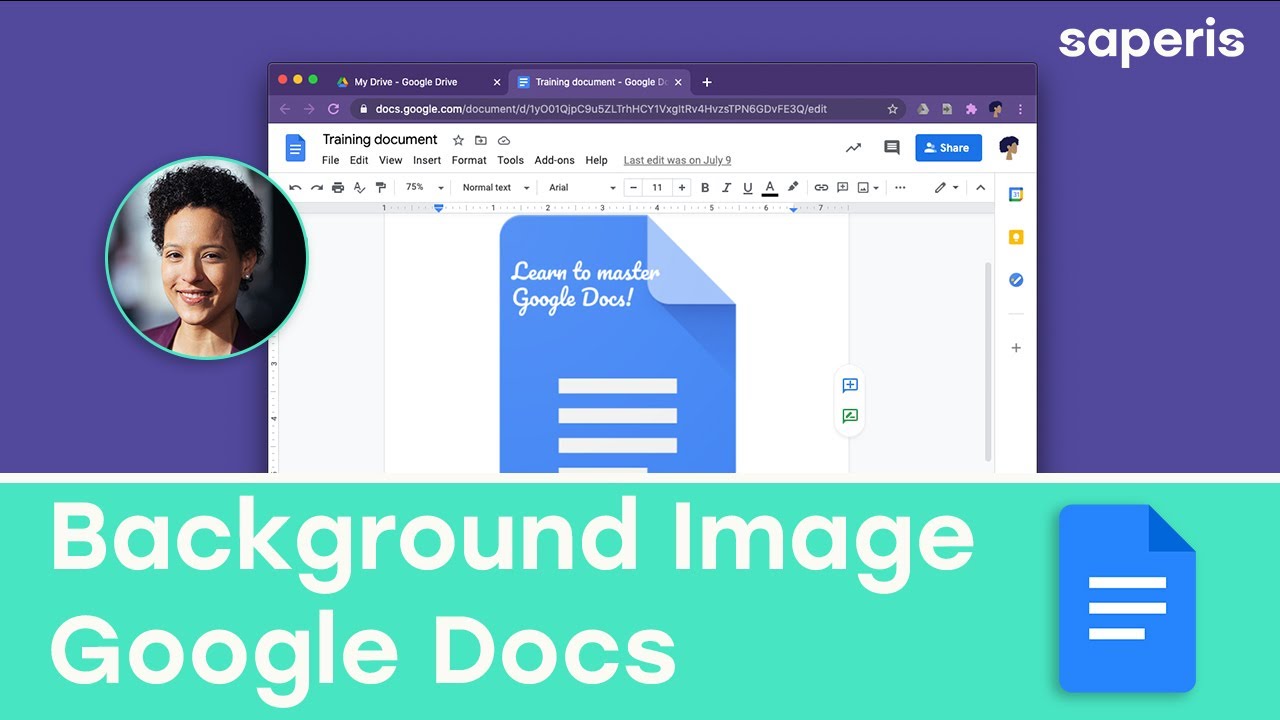
Task: Open the View menu
Action: point(390,160)
